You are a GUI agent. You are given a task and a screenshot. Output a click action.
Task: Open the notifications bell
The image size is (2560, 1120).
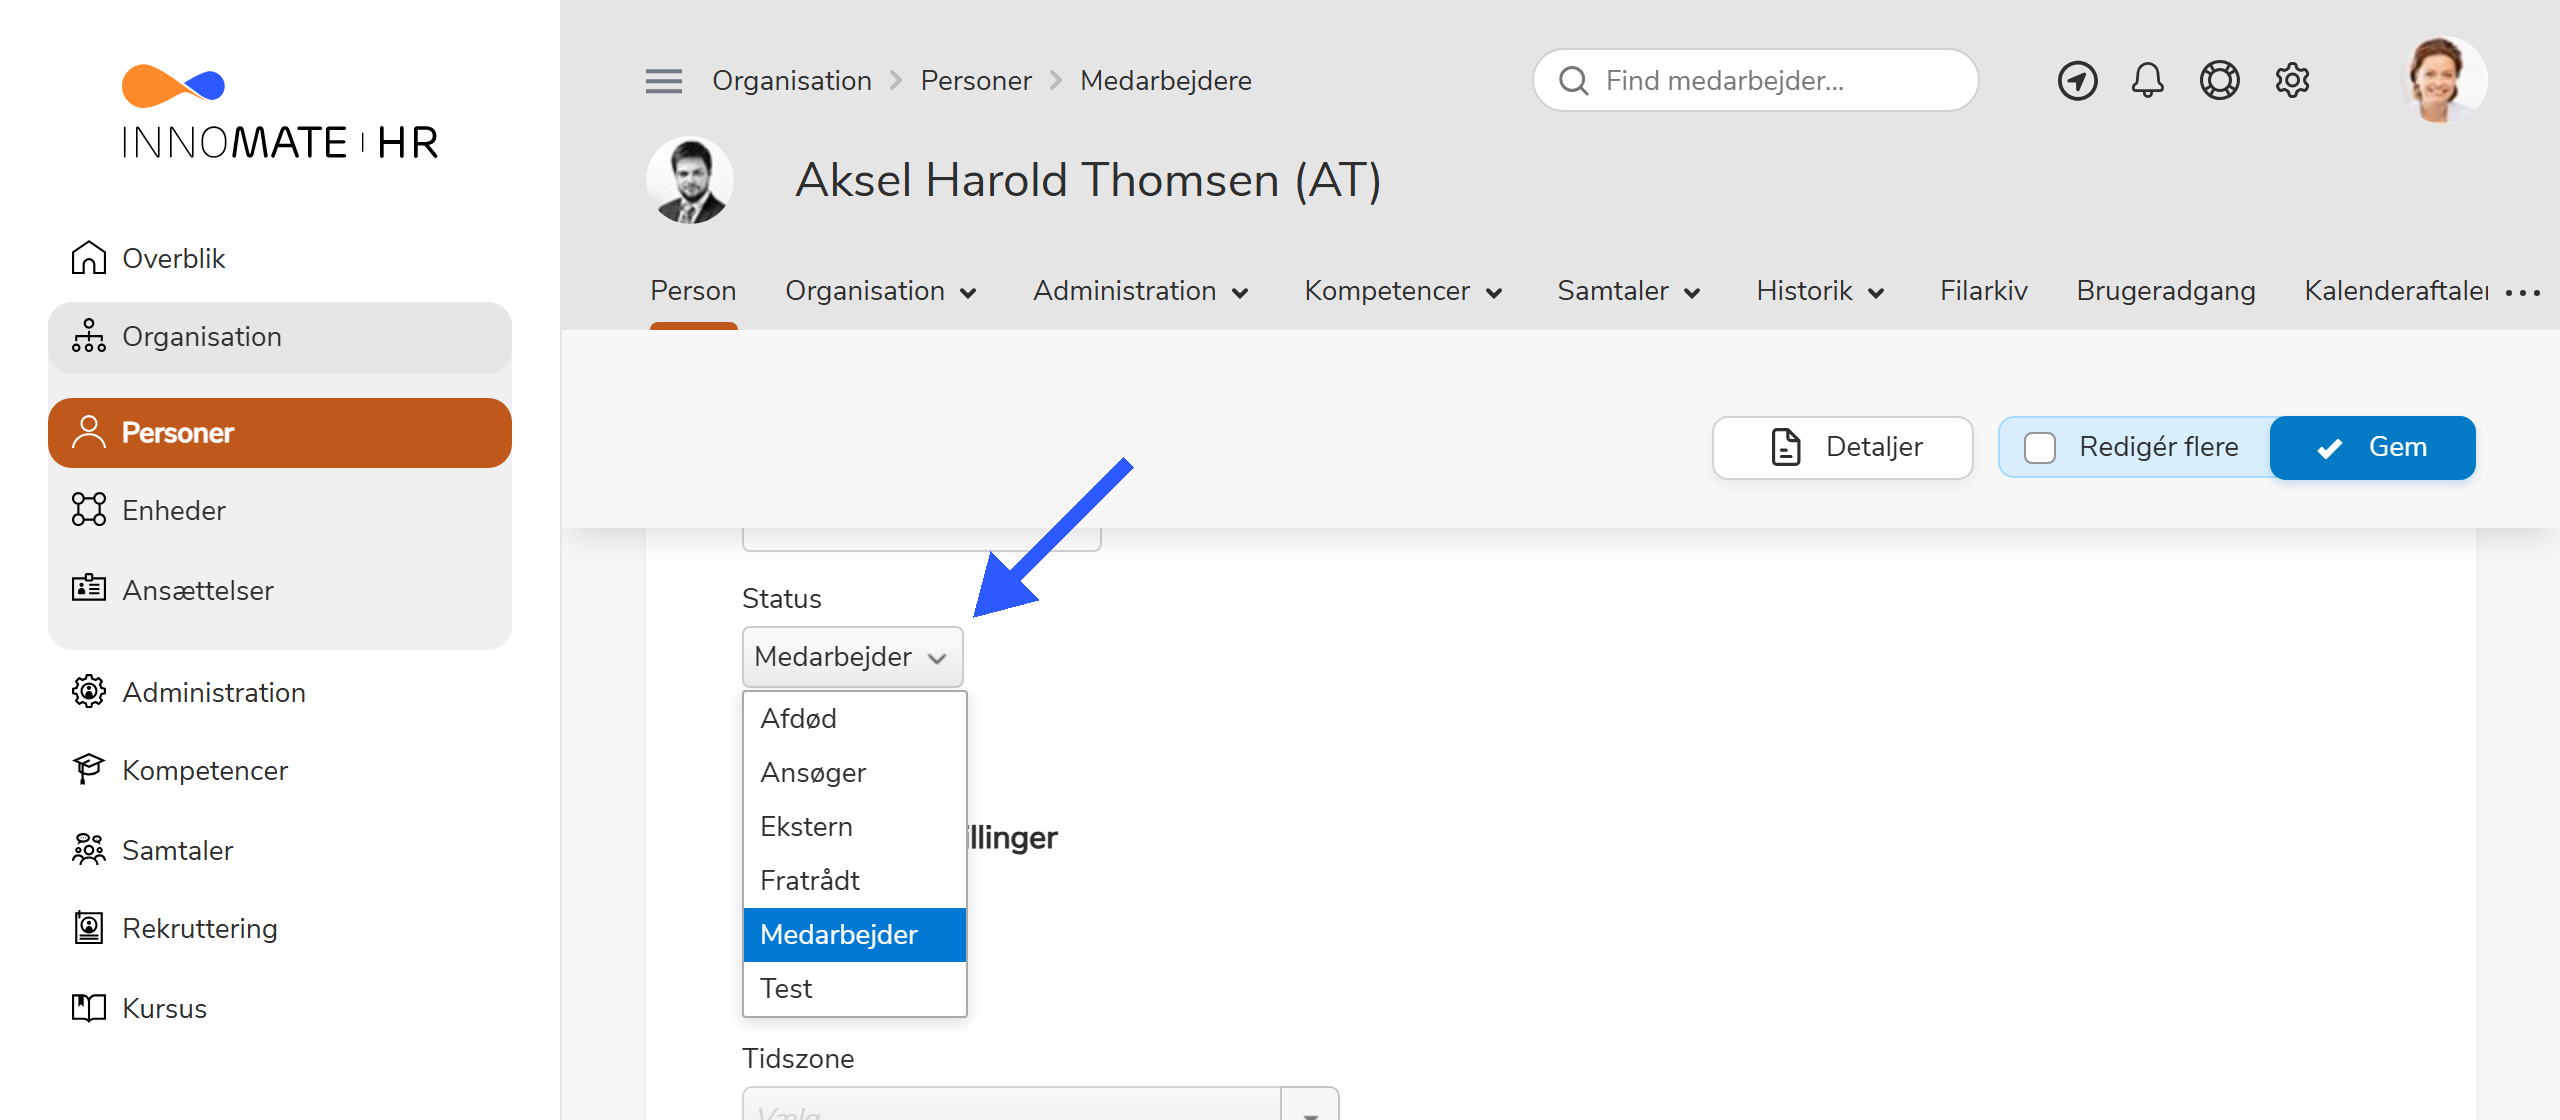coord(2147,80)
